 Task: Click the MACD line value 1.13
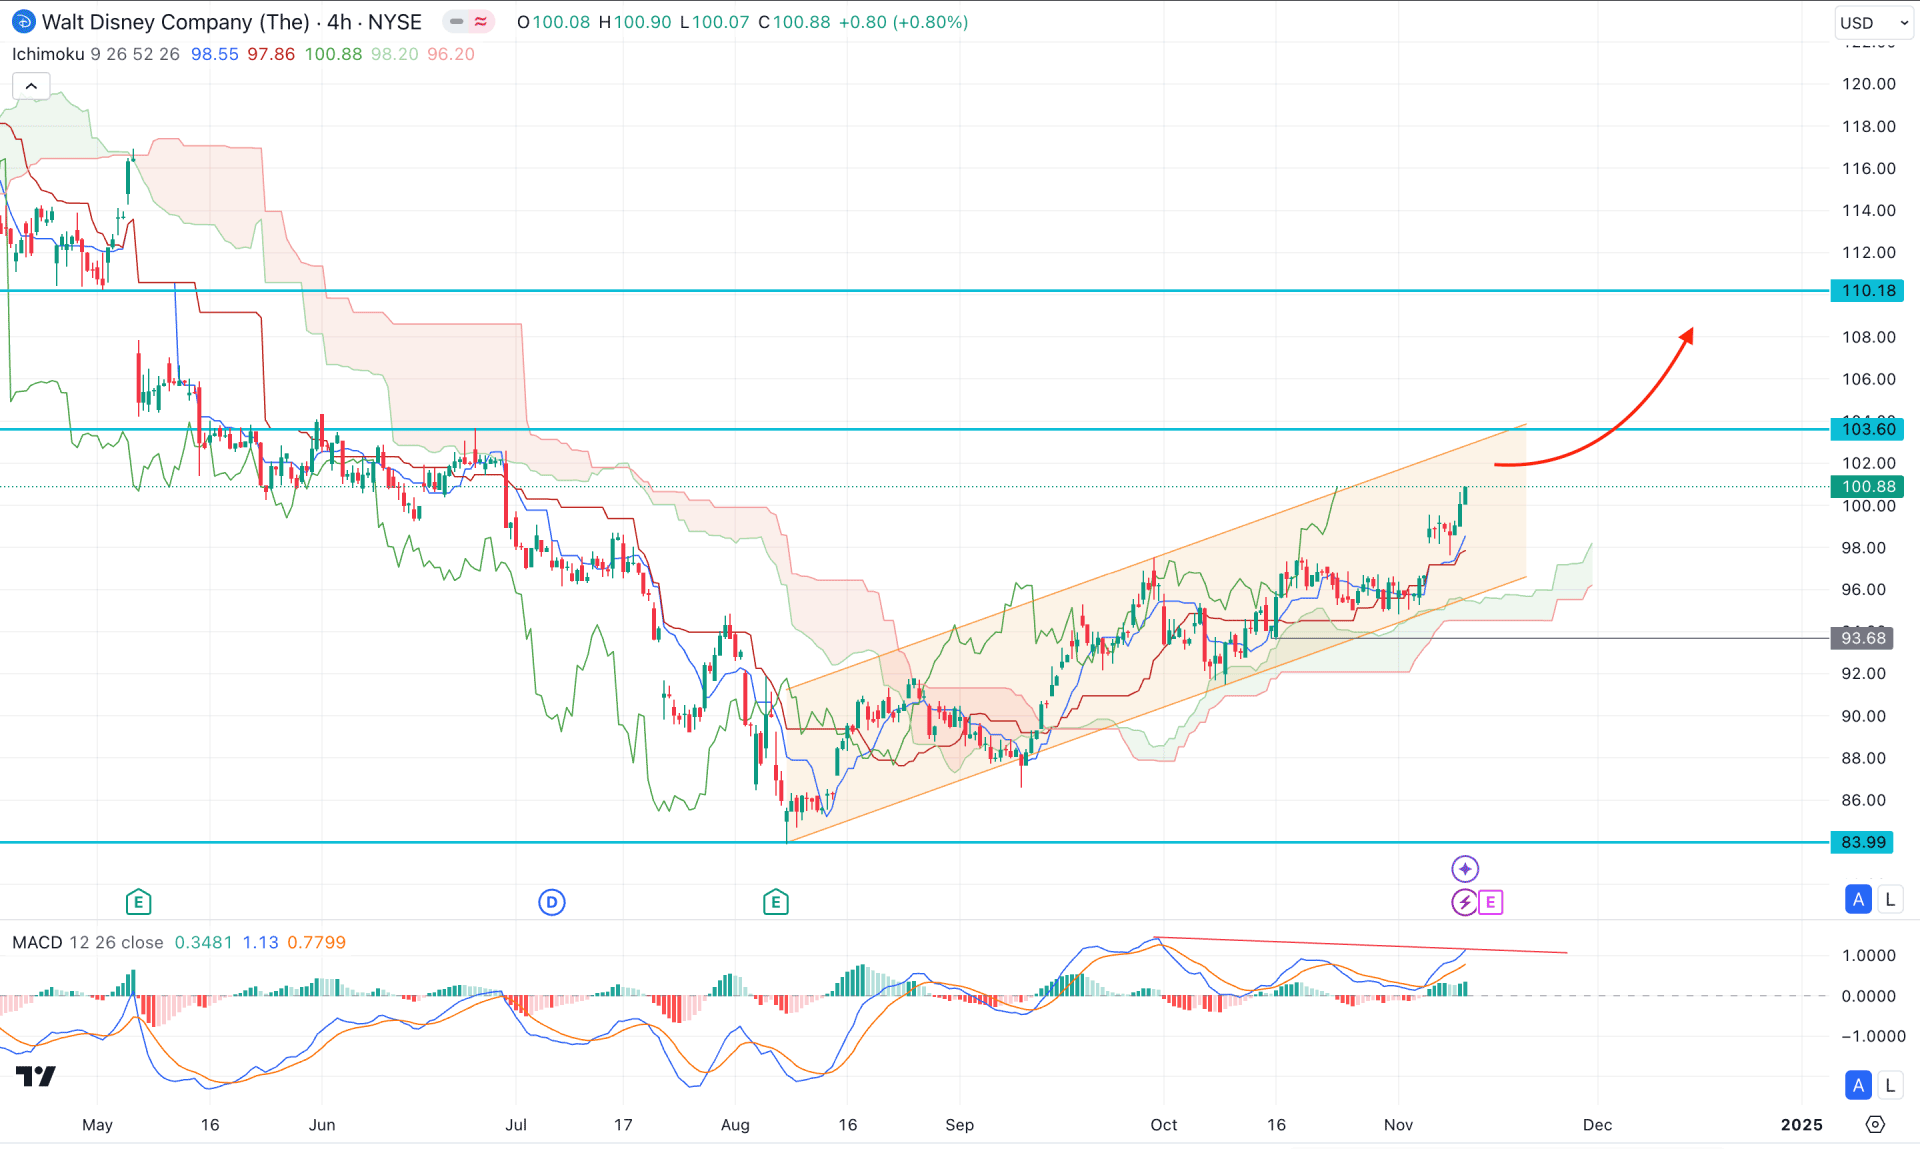[260, 942]
